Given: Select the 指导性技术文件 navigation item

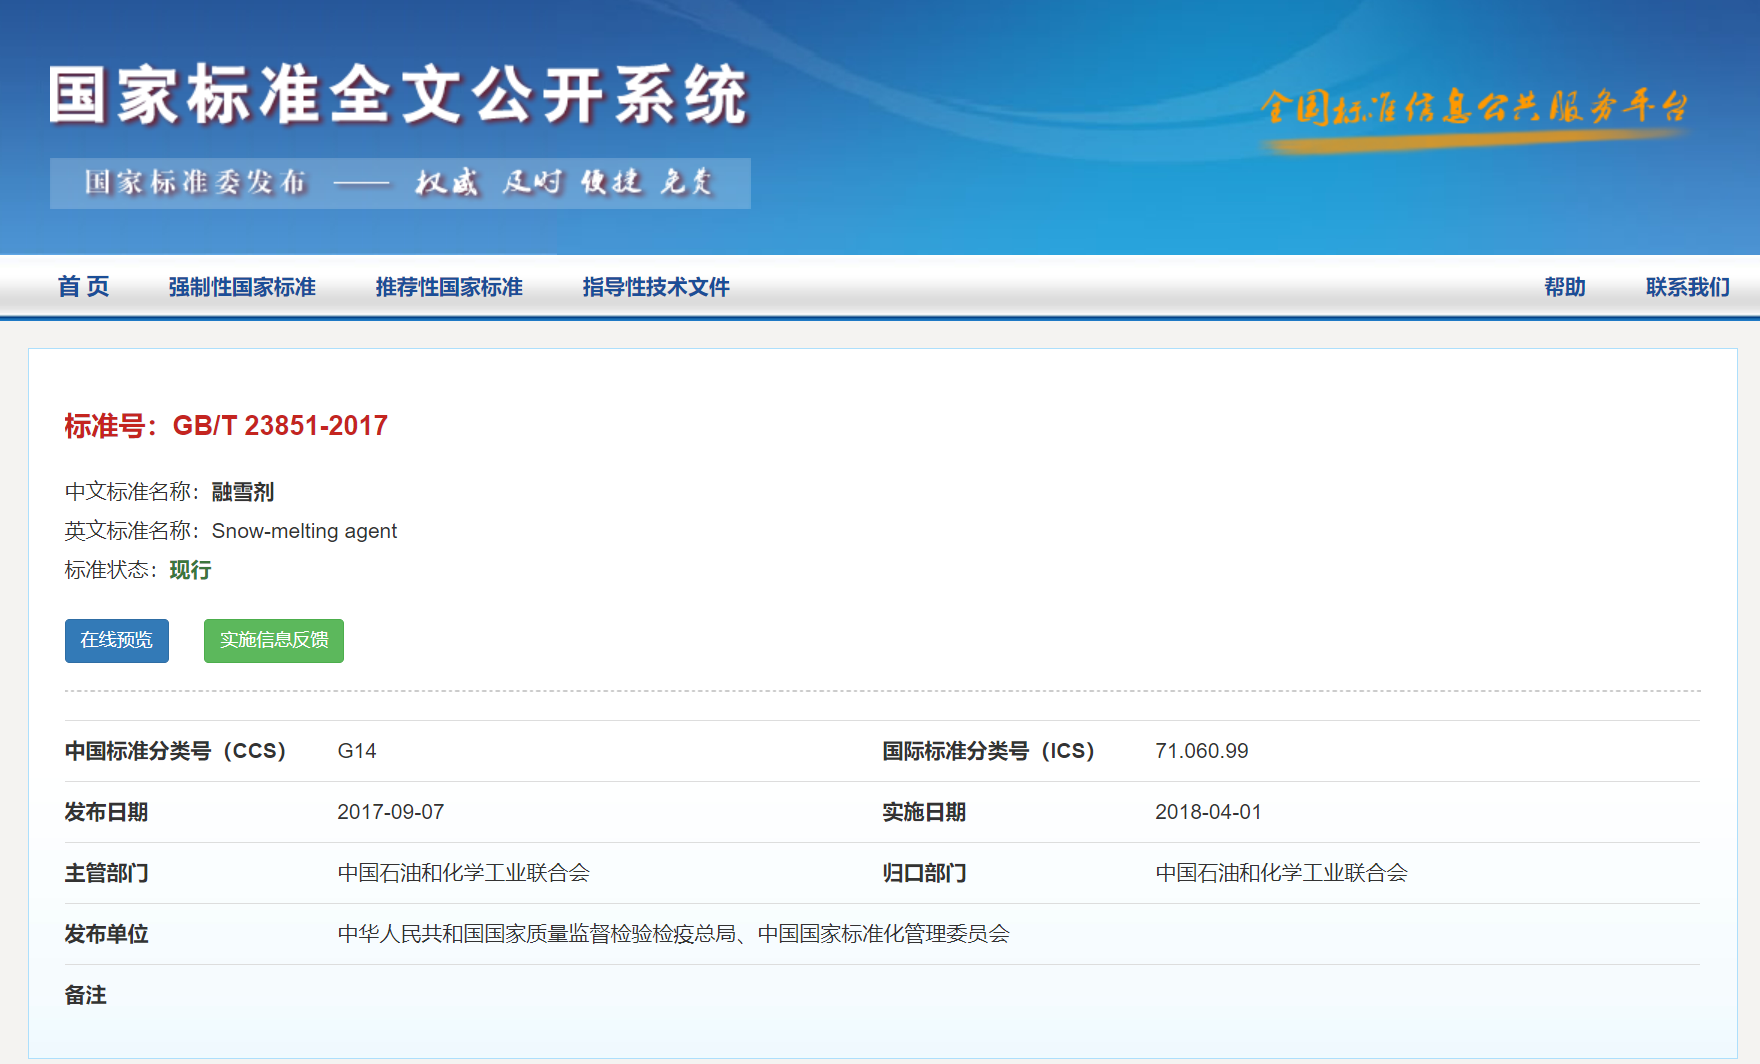Looking at the screenshot, I should coord(656,287).
